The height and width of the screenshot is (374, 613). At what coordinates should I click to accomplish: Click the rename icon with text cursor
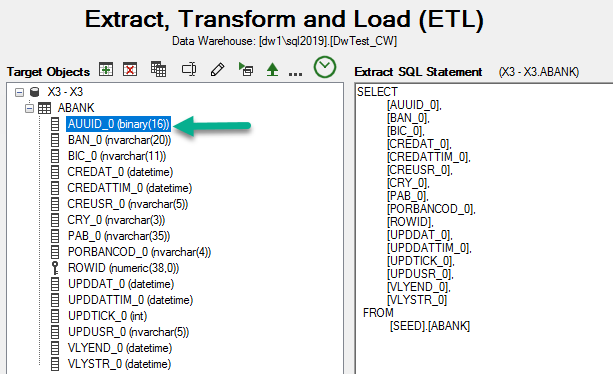click(x=189, y=70)
